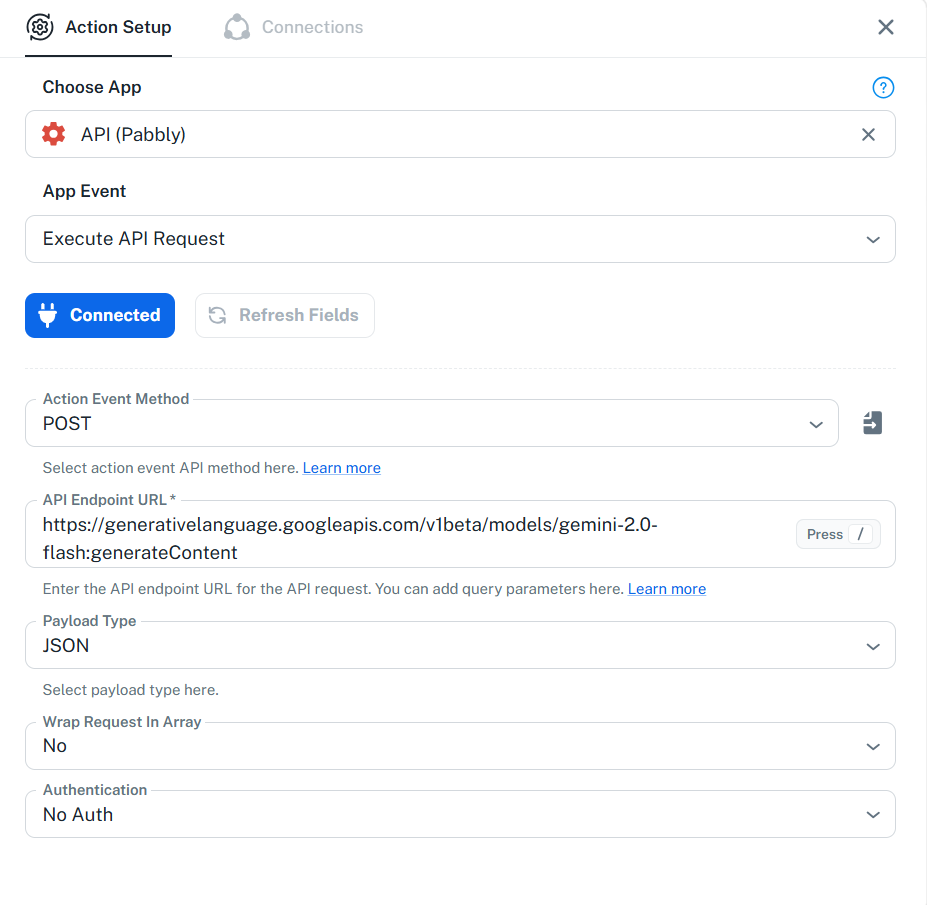Expand the Action Event Method dropdown

(432, 424)
